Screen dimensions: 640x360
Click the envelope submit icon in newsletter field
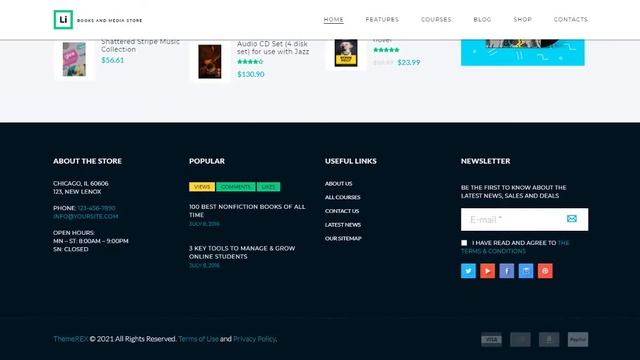(x=572, y=219)
